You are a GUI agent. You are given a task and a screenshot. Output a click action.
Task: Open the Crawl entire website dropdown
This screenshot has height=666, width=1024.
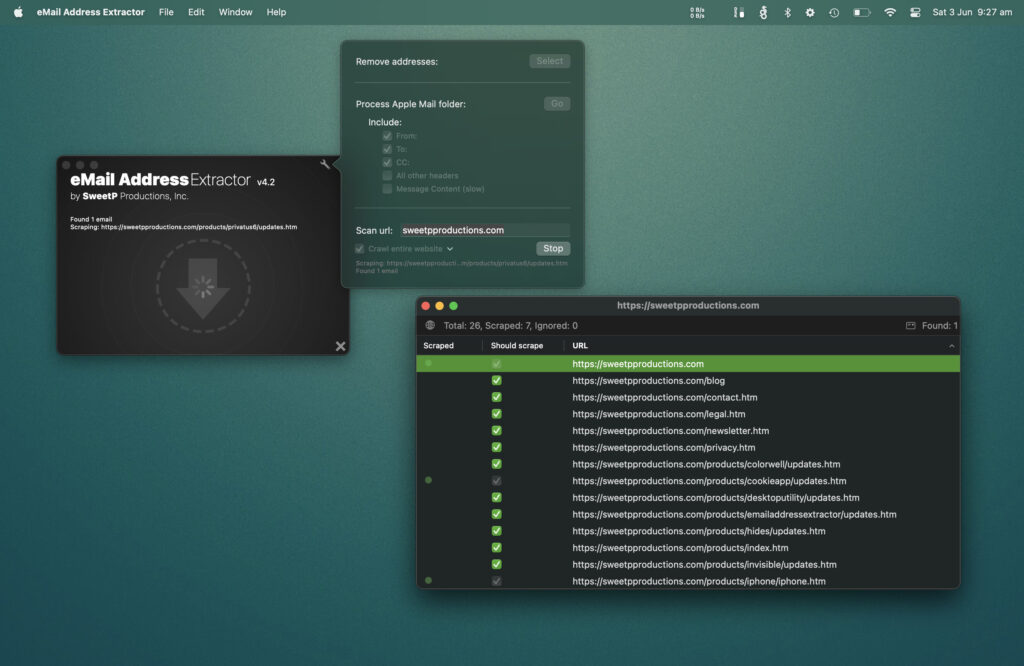[450, 248]
